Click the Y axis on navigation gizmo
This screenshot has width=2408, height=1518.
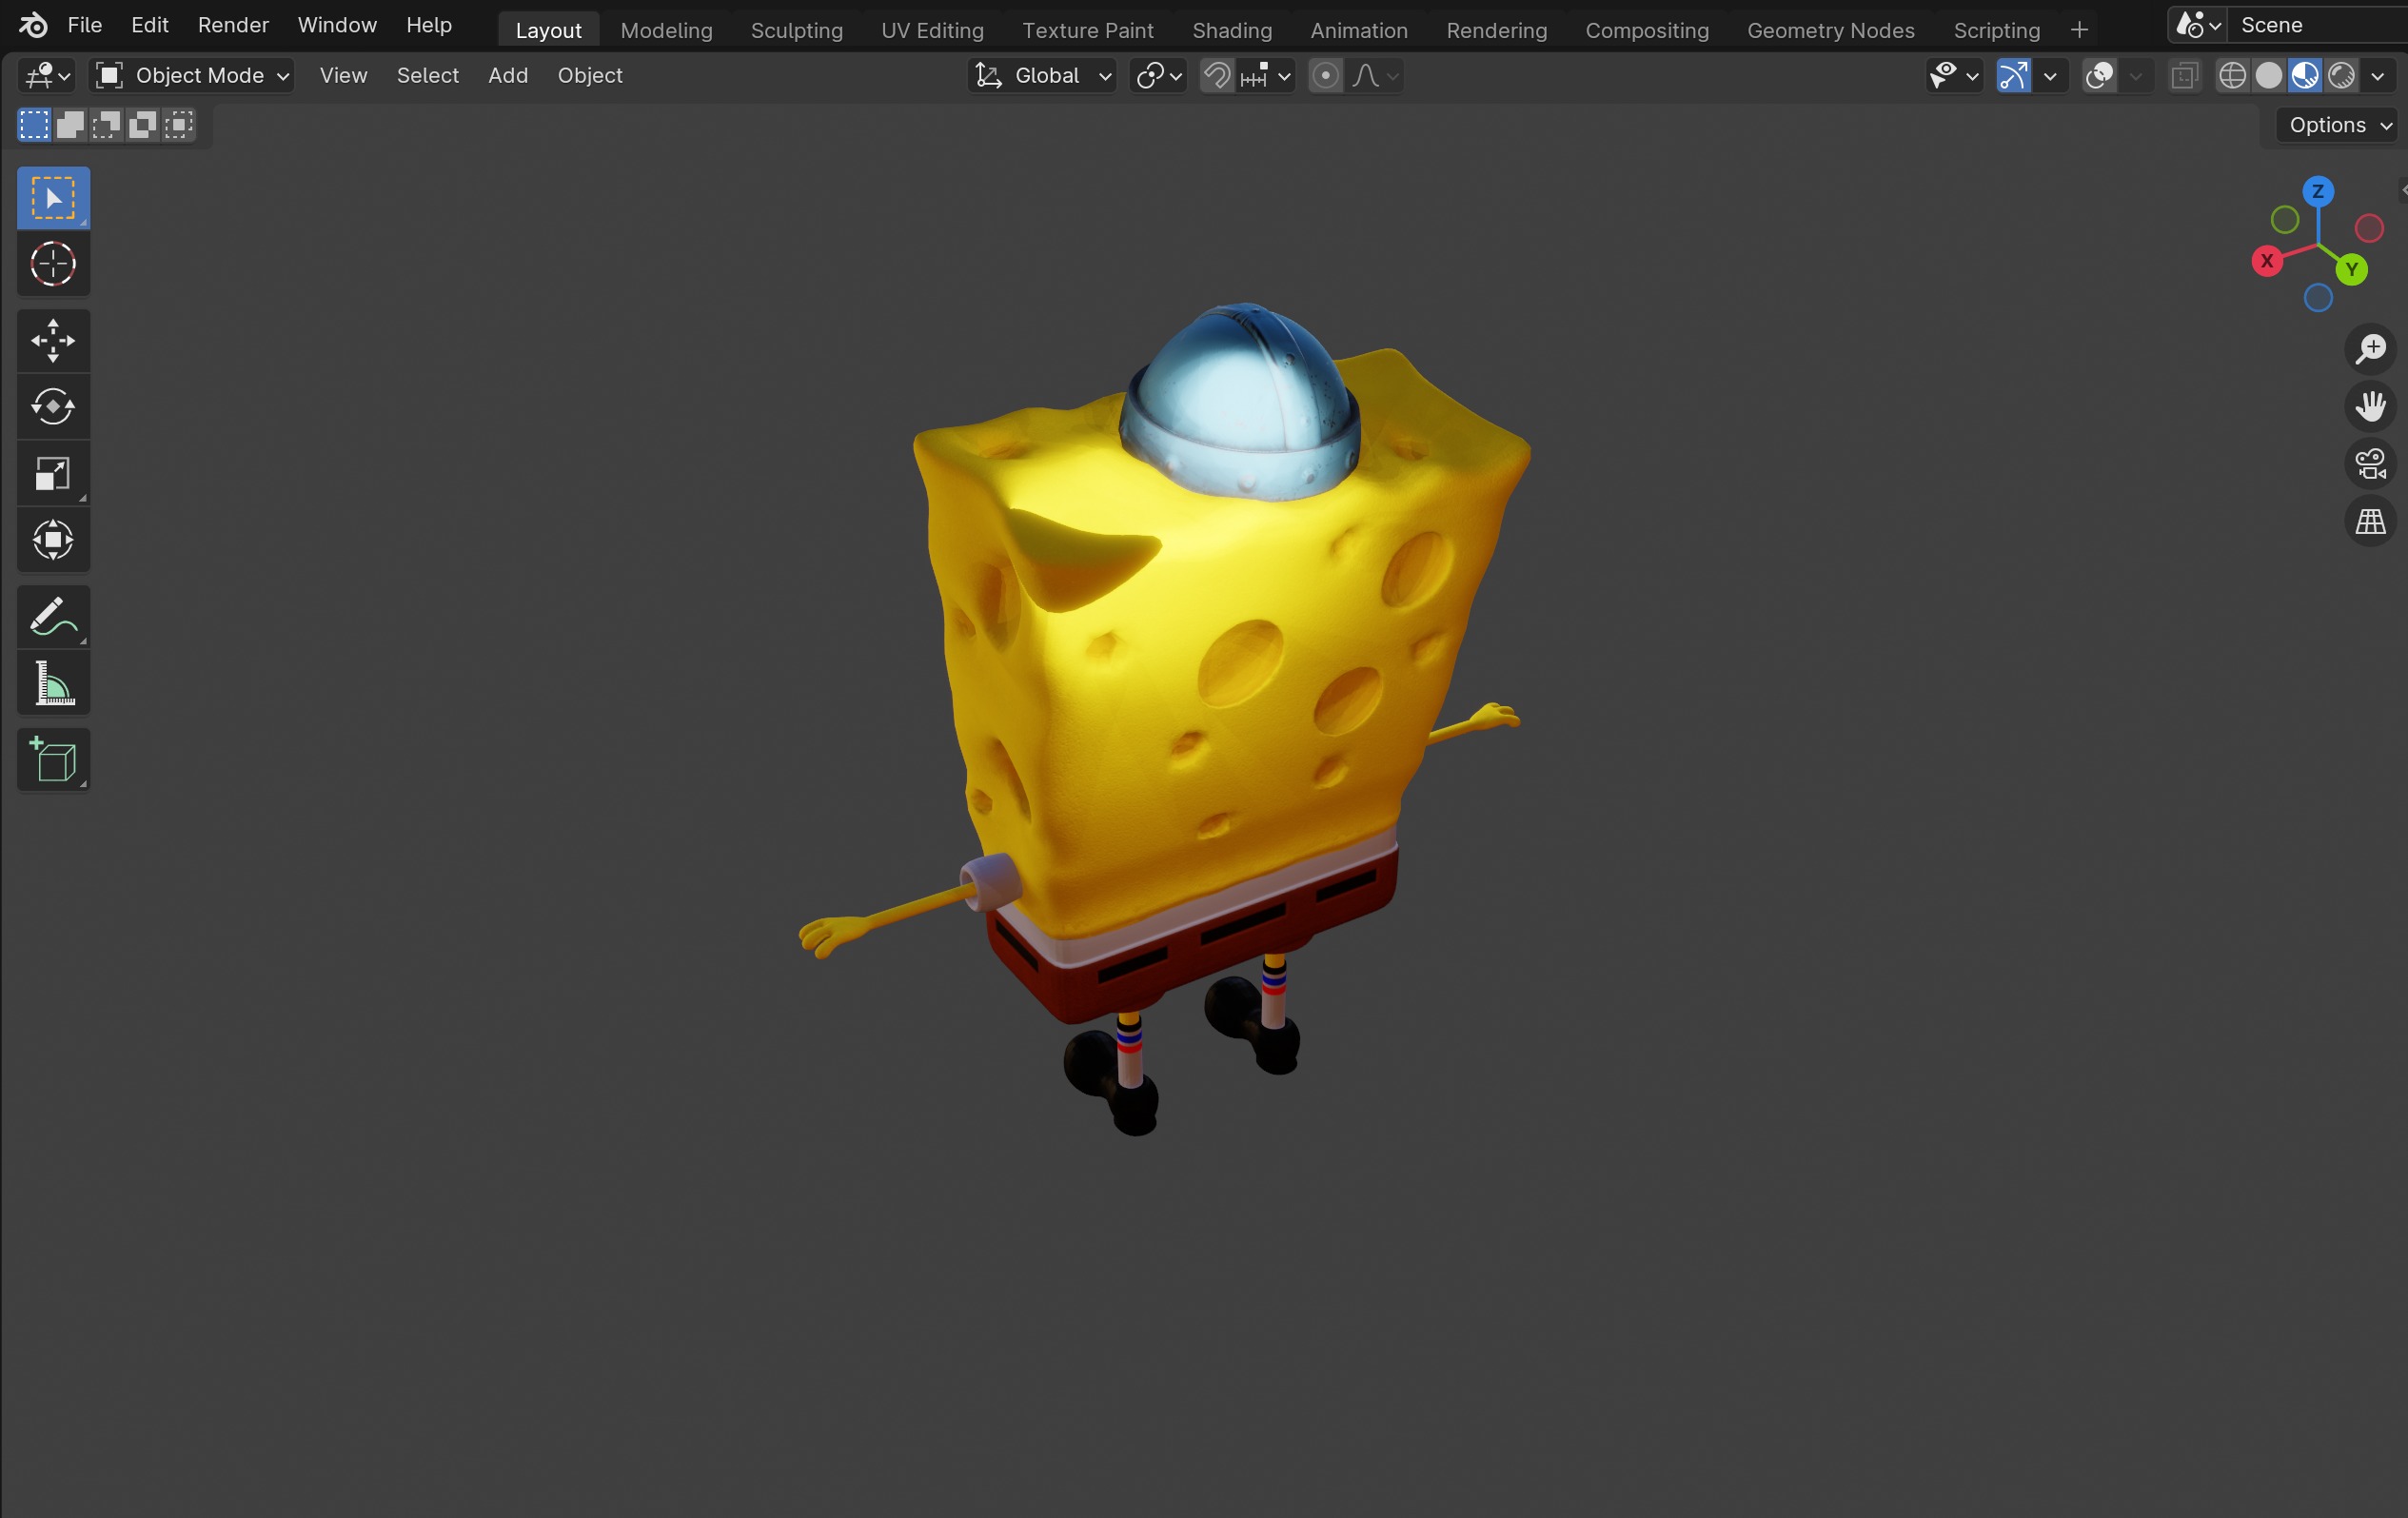tap(2352, 269)
